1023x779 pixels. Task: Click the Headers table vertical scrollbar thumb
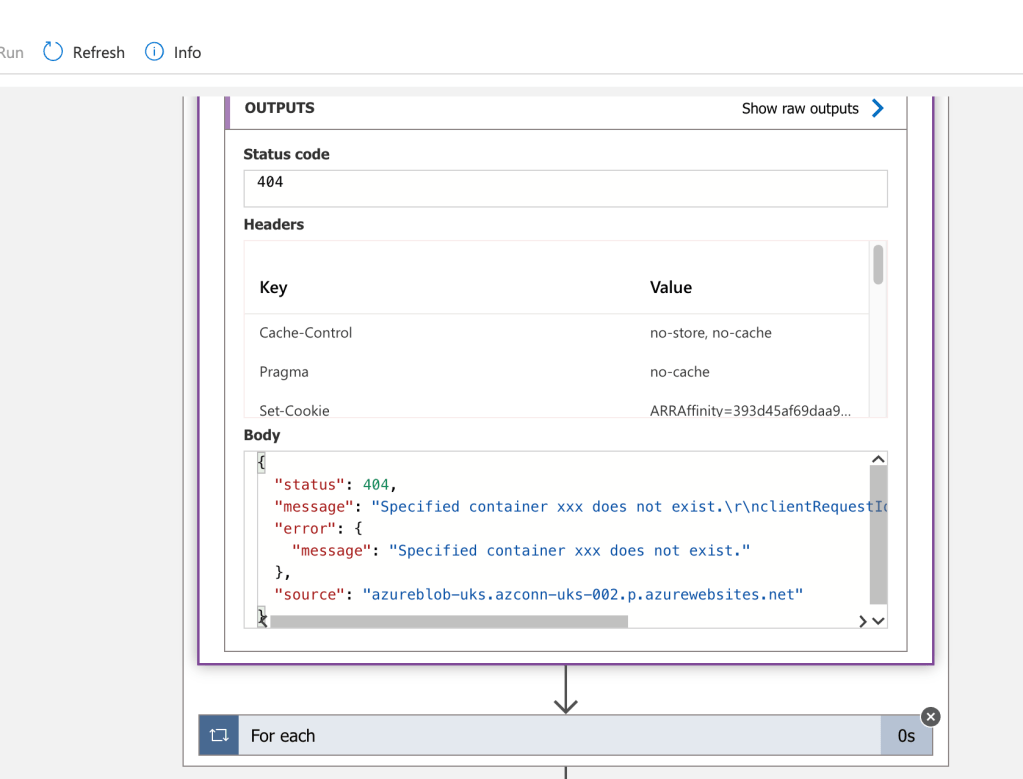[x=878, y=264]
